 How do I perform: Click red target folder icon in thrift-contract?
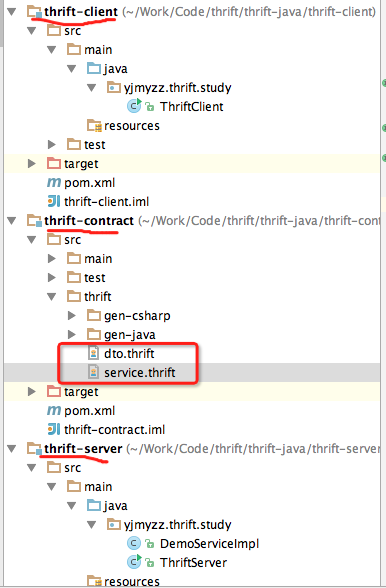point(54,391)
